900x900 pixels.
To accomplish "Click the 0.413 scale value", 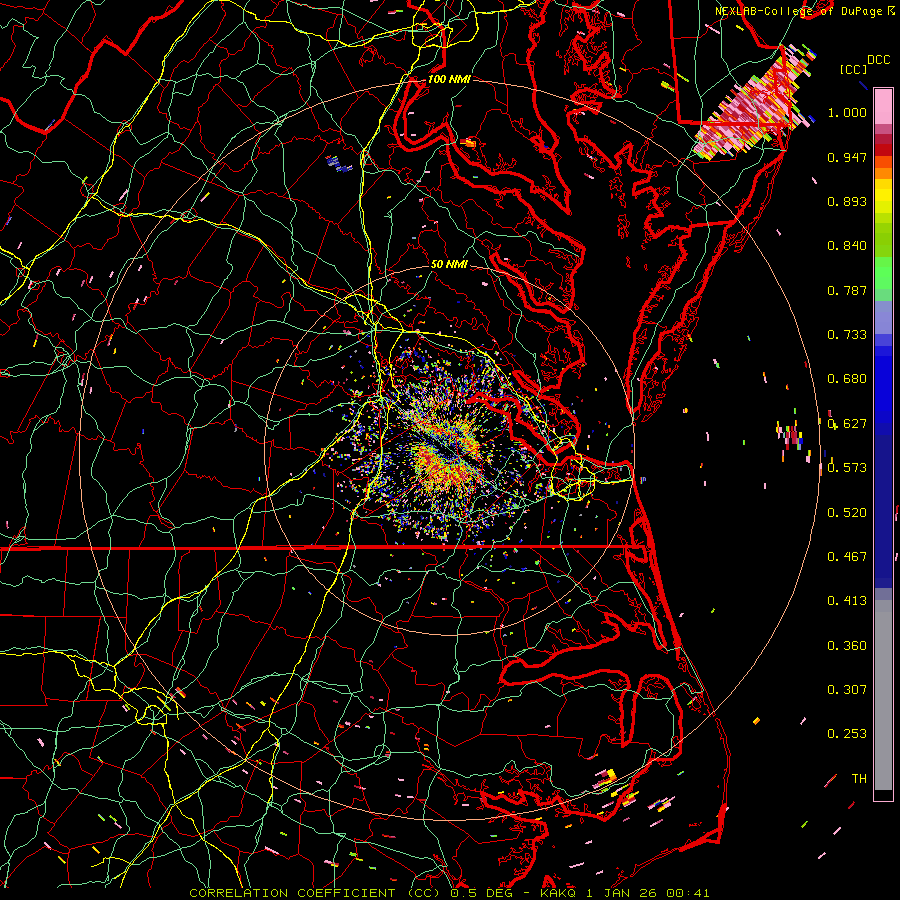I will (847, 601).
